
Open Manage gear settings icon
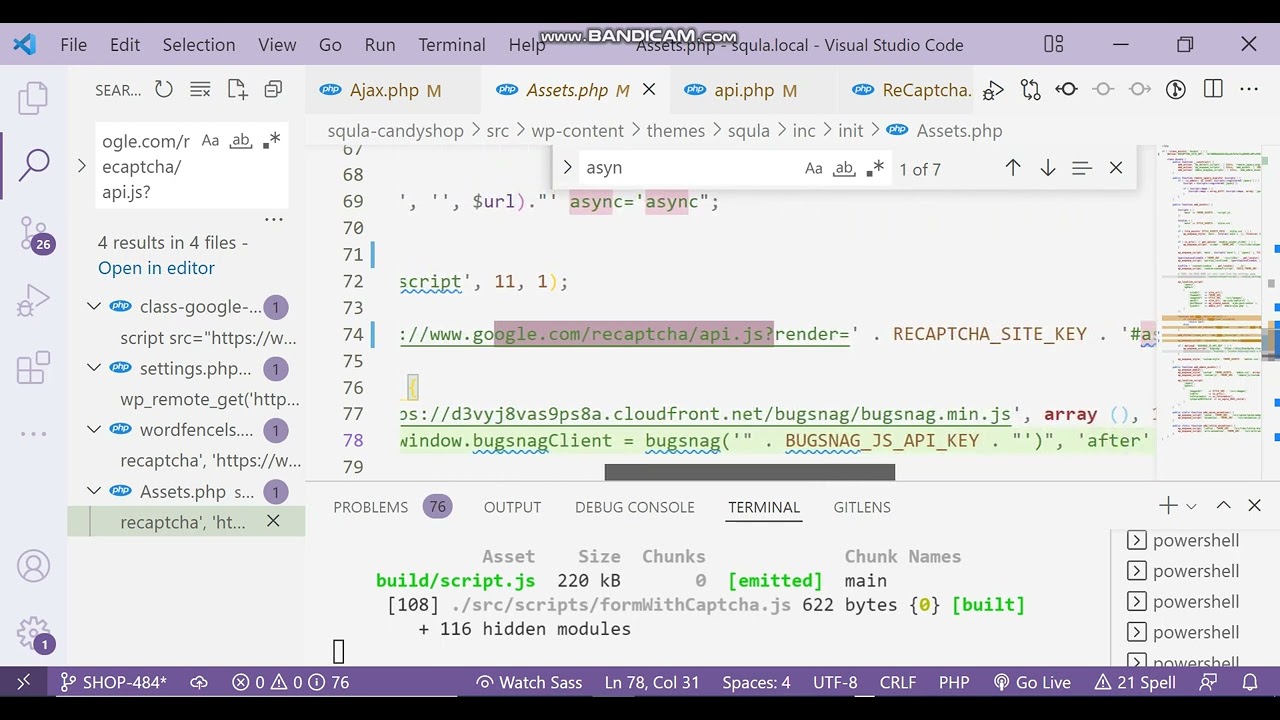[33, 634]
